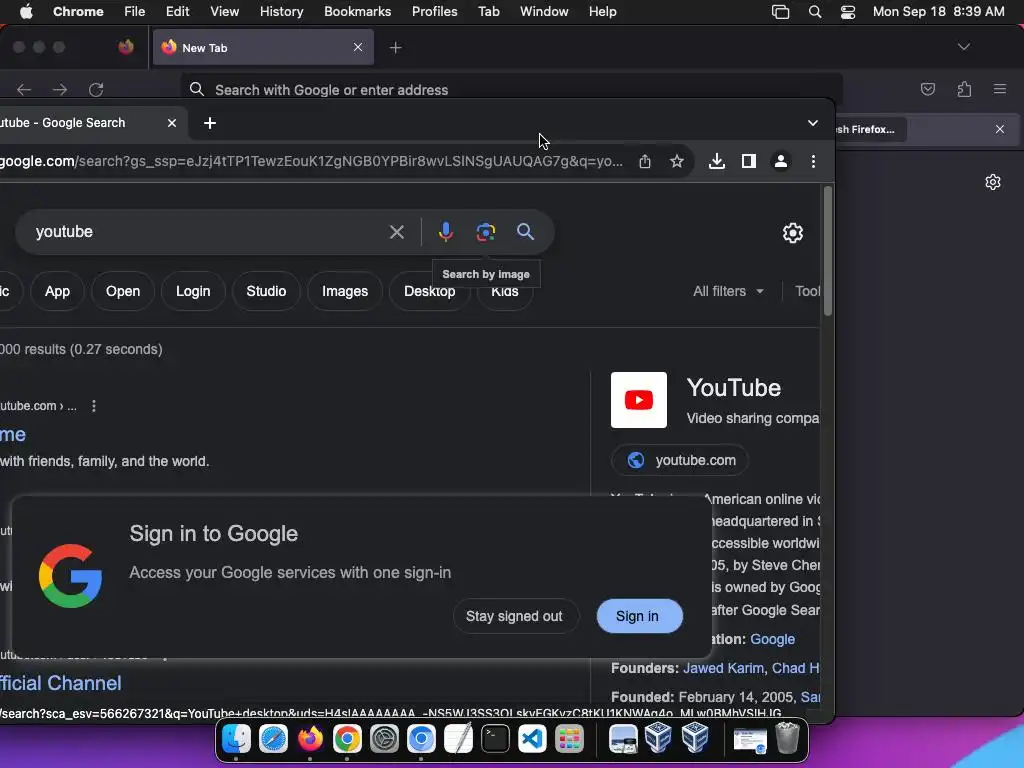The width and height of the screenshot is (1024, 768).
Task: Click the Sign in button
Action: pos(638,616)
